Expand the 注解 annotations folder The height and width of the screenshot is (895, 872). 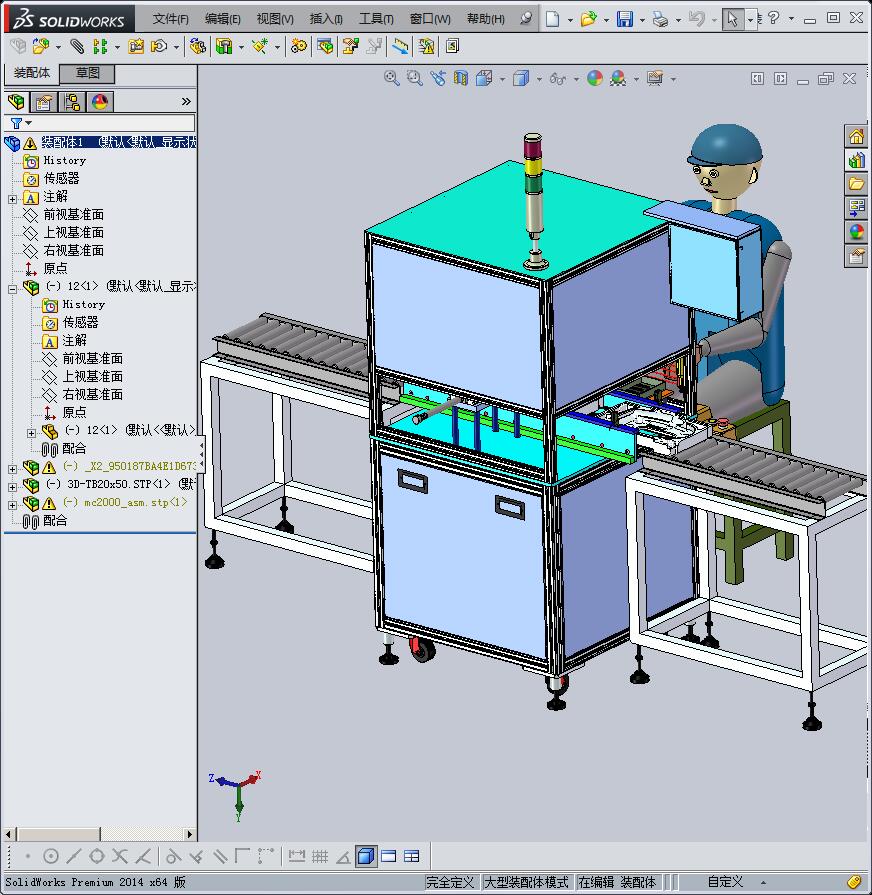coord(12,199)
